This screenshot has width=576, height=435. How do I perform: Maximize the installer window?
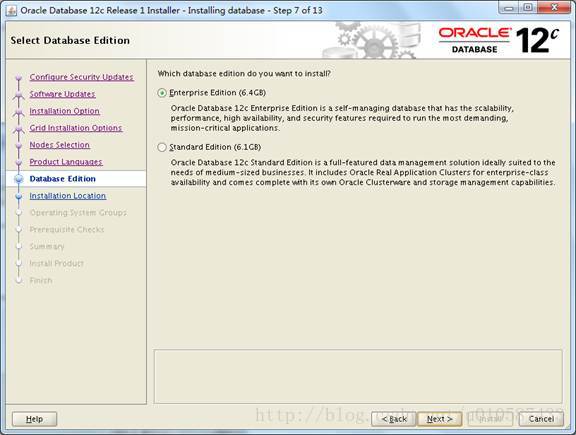click(528, 8)
